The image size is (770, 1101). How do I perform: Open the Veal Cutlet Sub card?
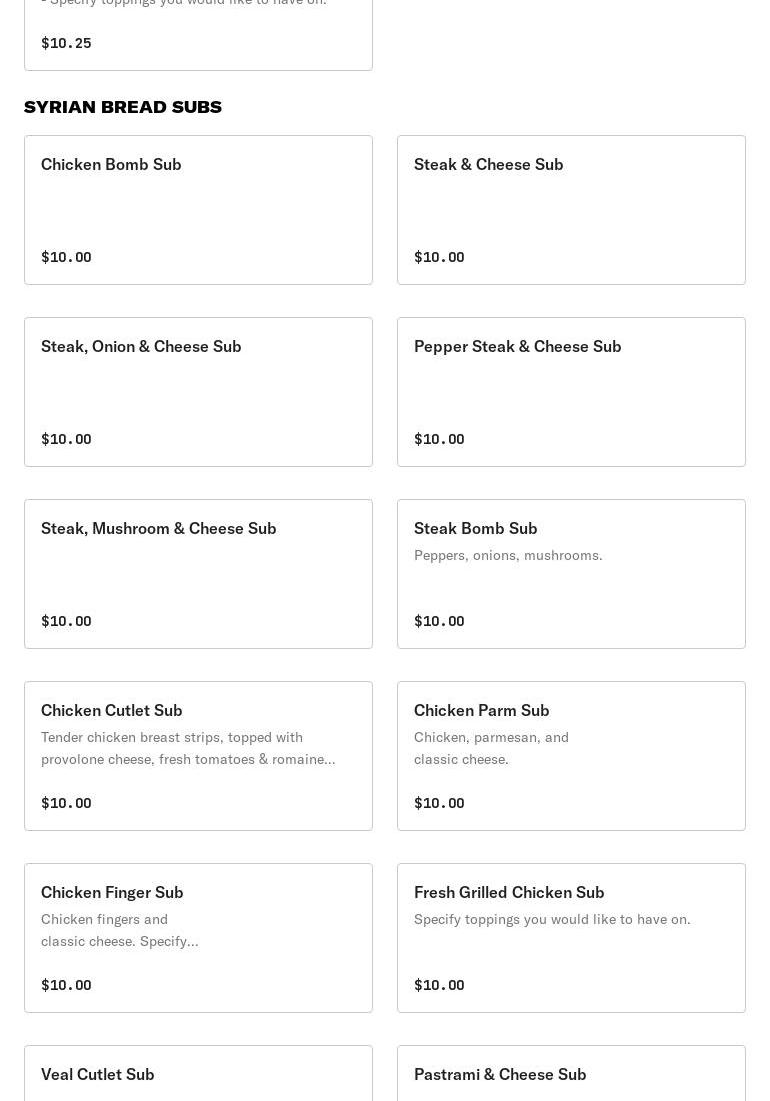[x=198, y=1073]
